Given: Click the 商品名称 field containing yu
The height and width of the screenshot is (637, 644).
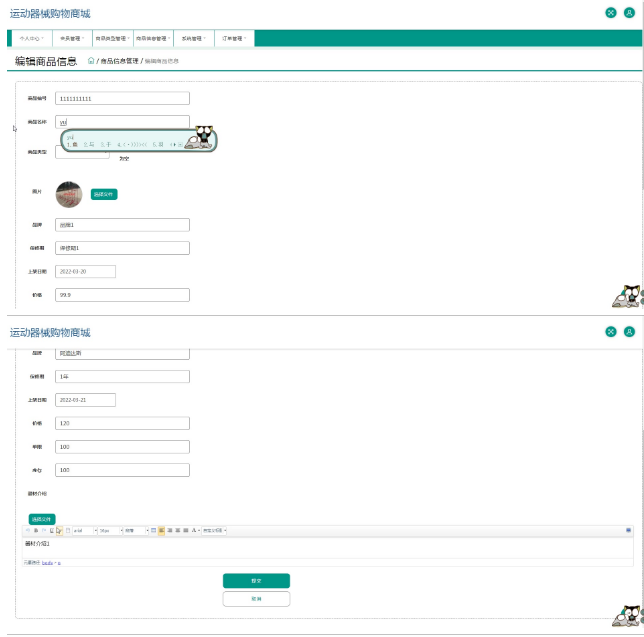Looking at the screenshot, I should tap(122, 122).
